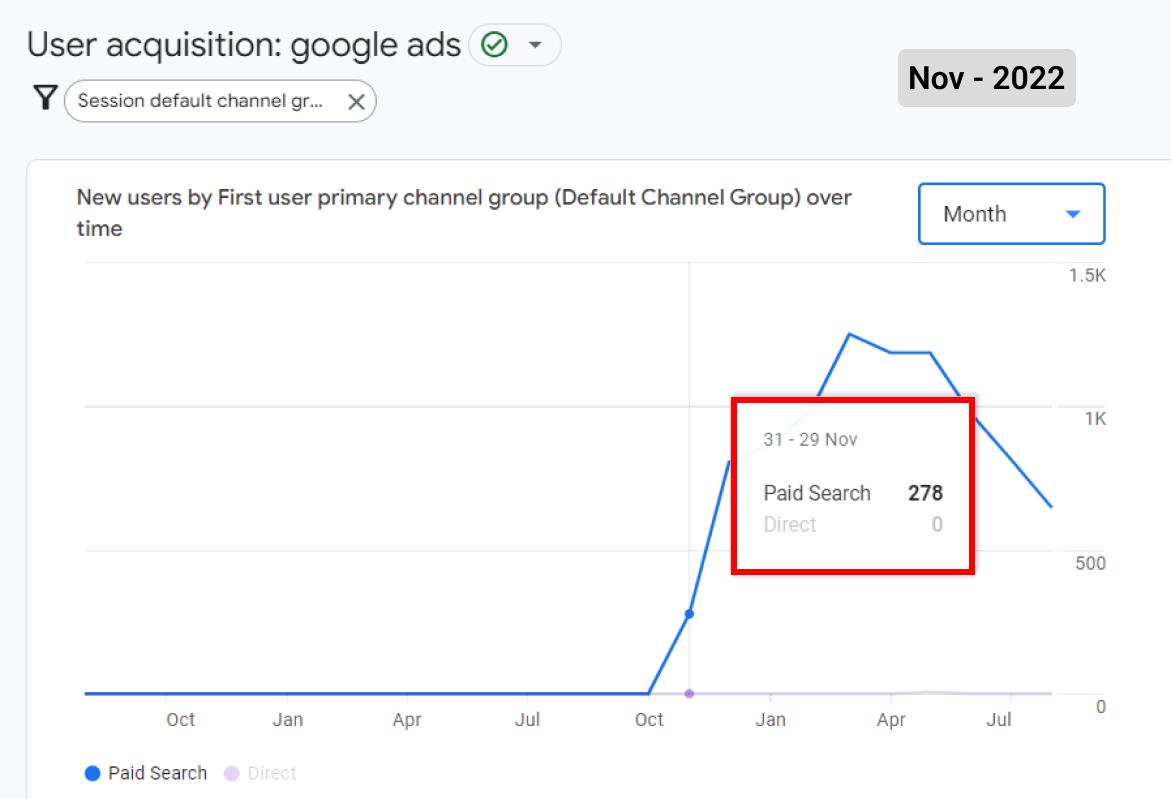1171x799 pixels.
Task: Click the second Oct label on x-axis
Action: click(x=649, y=719)
